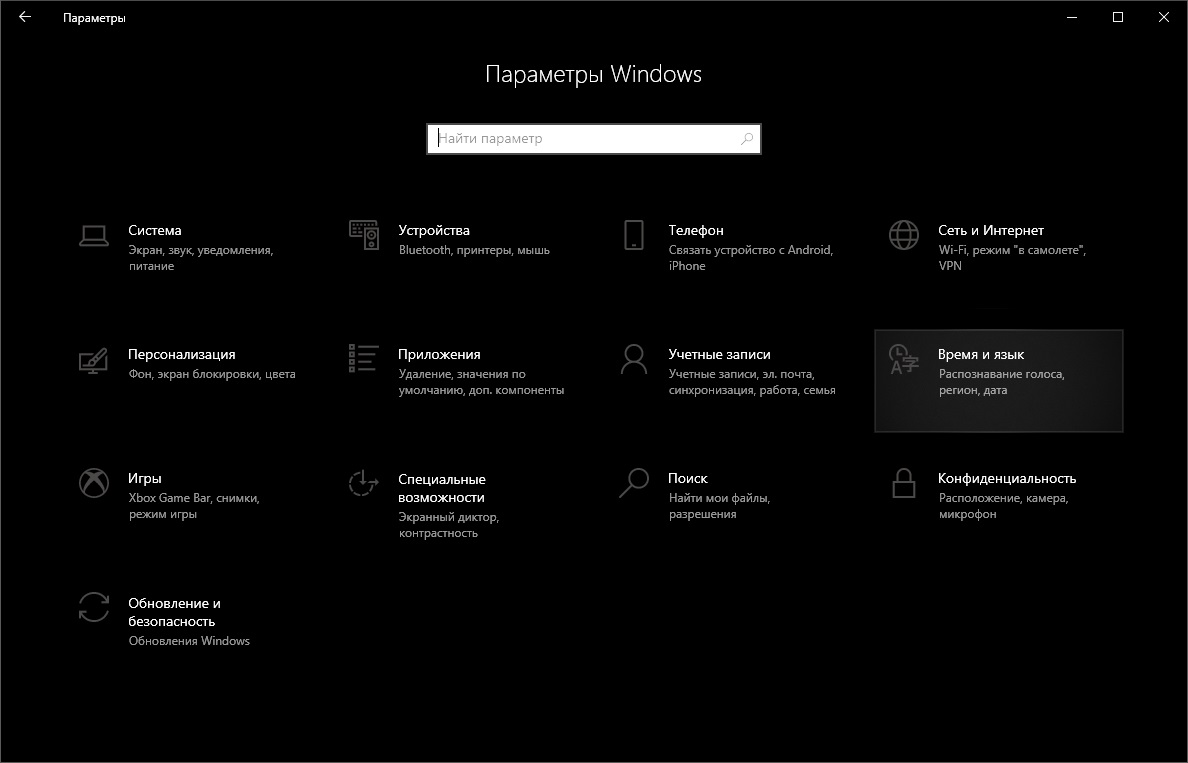Choose the Поиск category heading

point(688,479)
